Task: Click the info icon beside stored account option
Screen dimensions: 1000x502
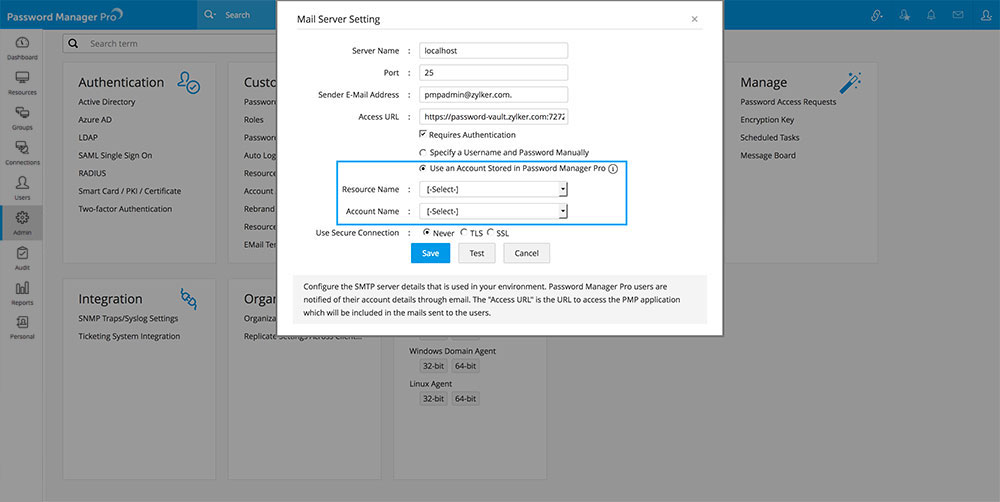Action: [613, 169]
